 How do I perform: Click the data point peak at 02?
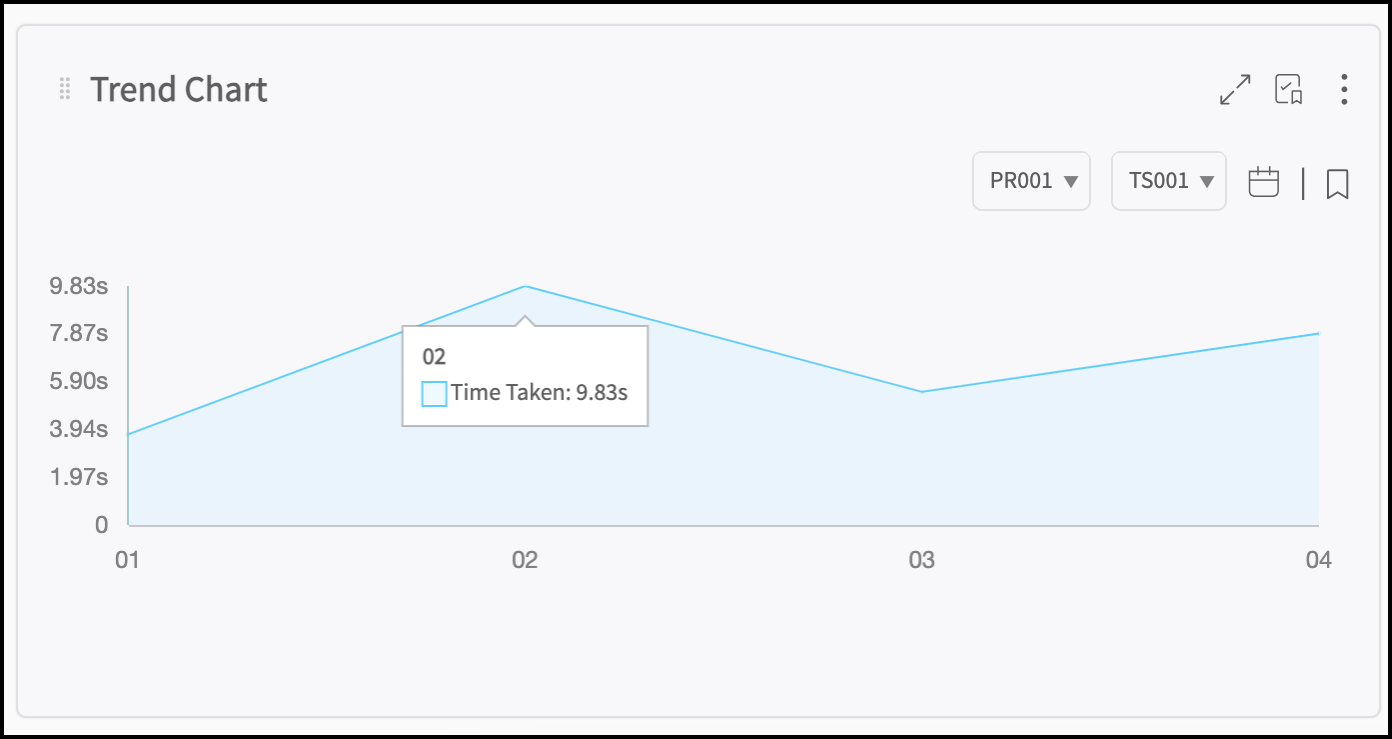click(x=525, y=287)
